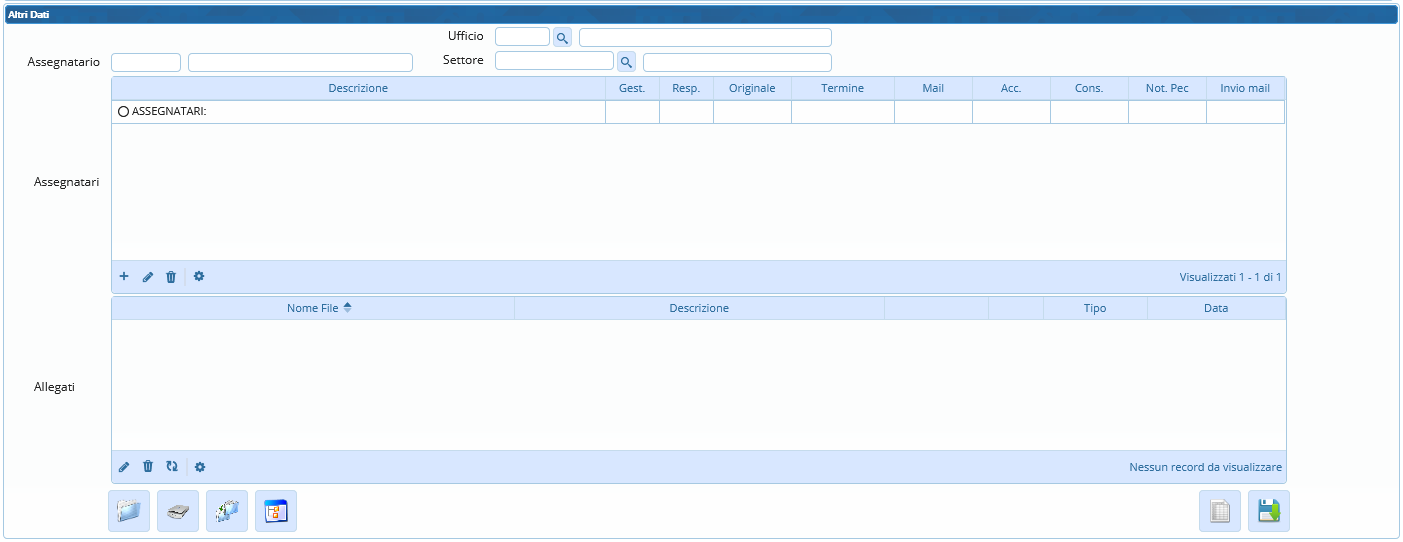Click the scanner icon button

click(x=178, y=511)
